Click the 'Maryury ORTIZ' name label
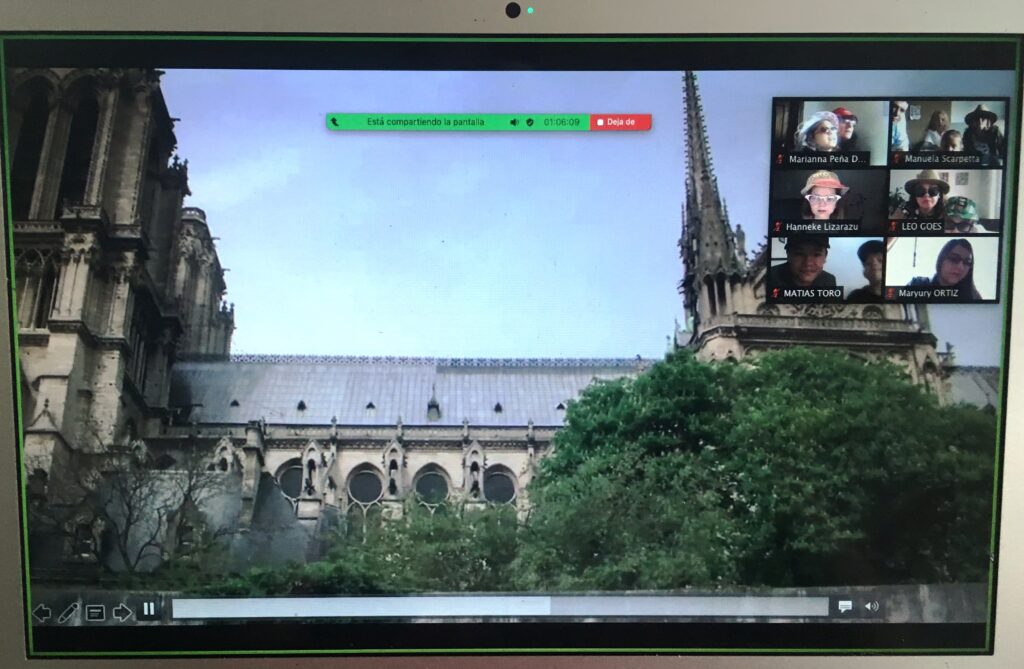 pyautogui.click(x=928, y=293)
